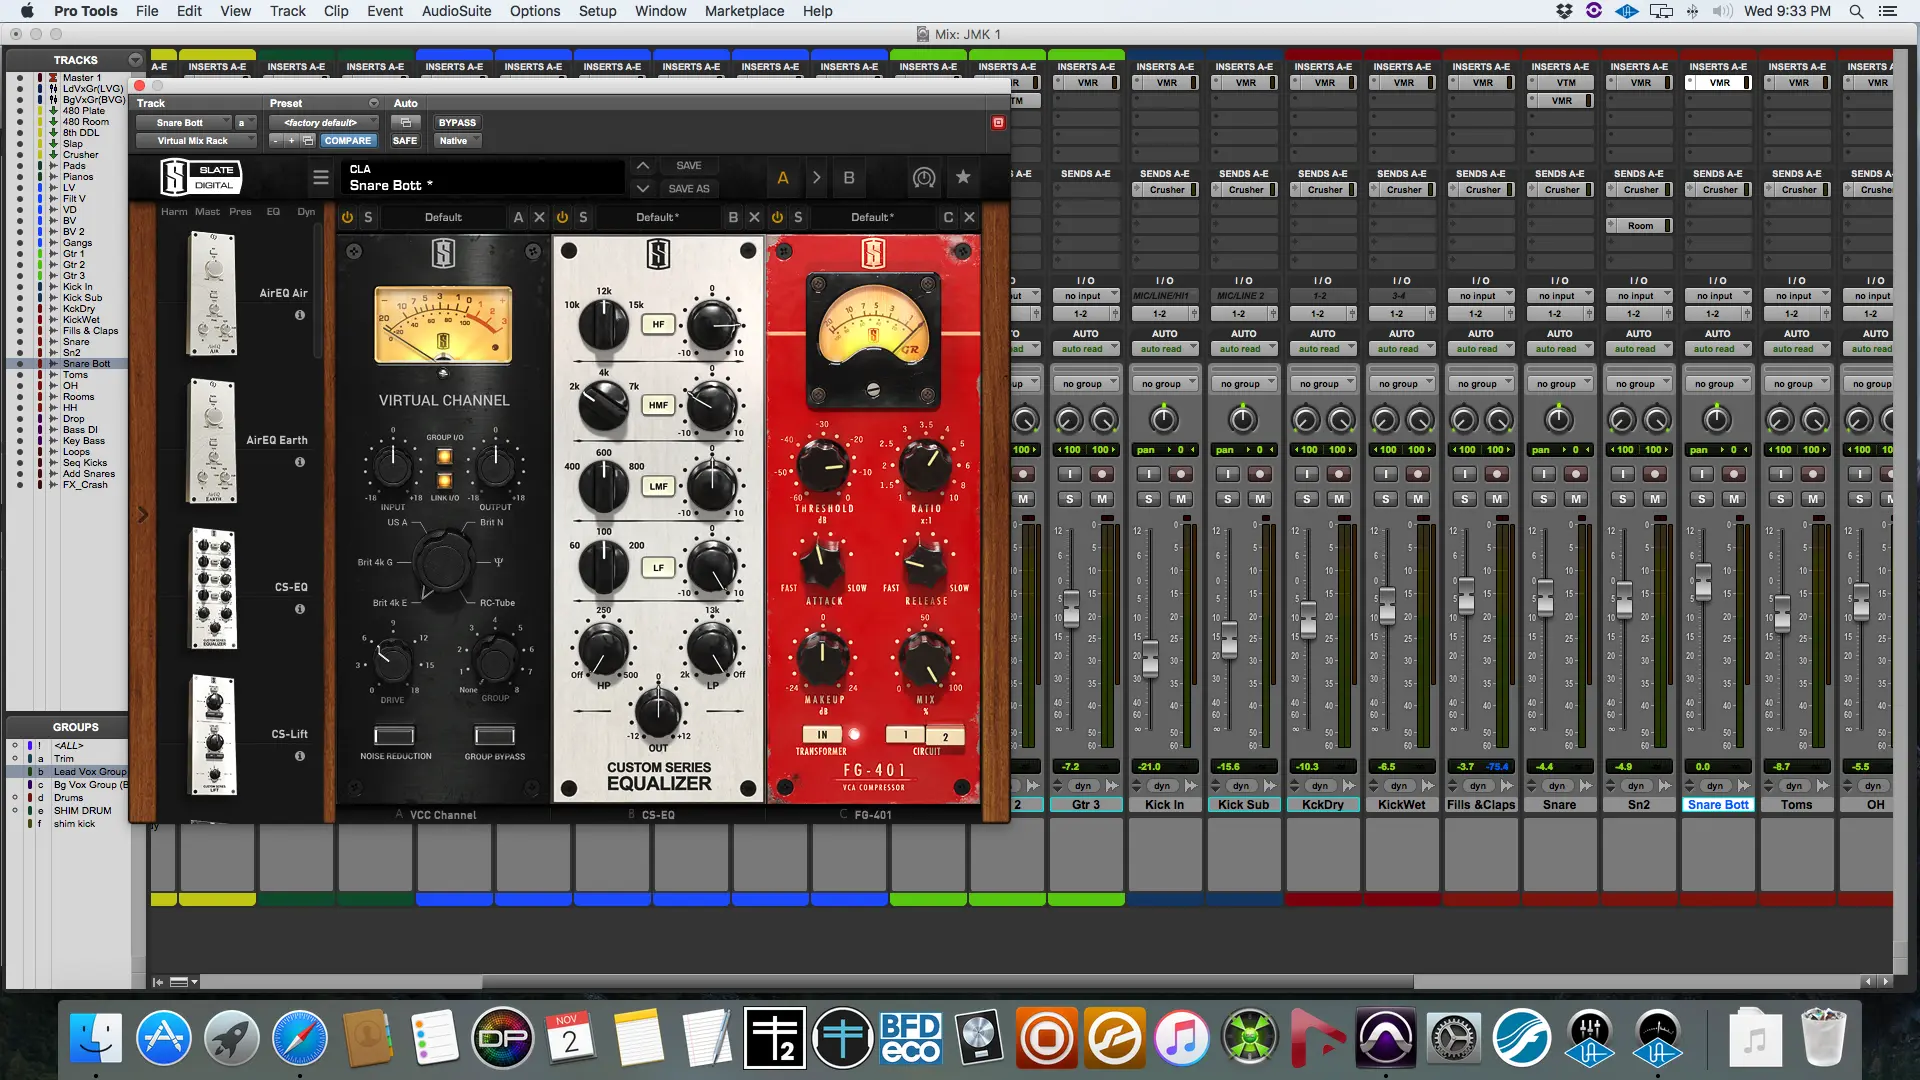Select the A comparison setting
Screen dimensions: 1920x1080
(x=783, y=177)
